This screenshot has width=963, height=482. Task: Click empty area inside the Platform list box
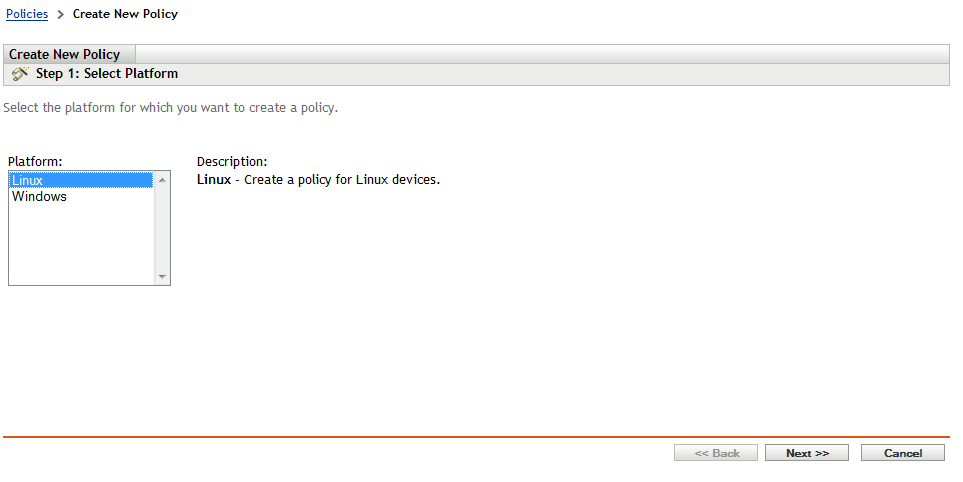[x=80, y=245]
